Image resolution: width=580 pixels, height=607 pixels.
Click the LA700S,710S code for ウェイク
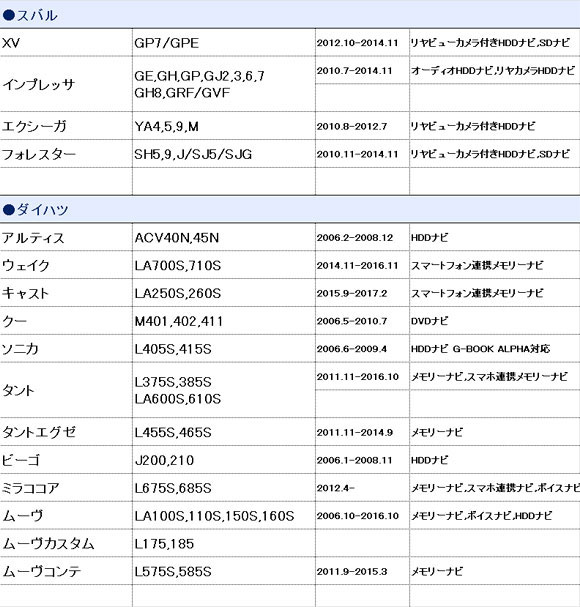click(x=178, y=266)
